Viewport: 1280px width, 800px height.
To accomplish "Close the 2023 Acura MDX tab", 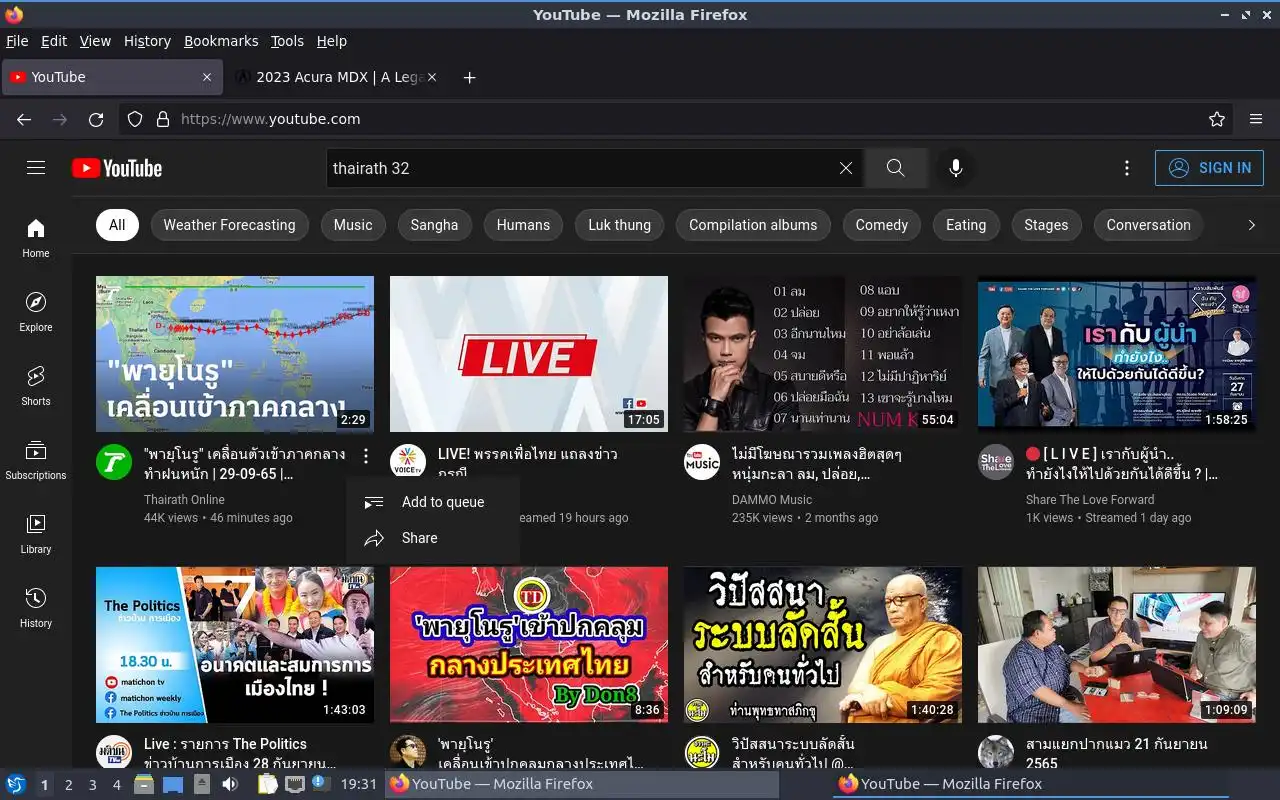I will (432, 77).
